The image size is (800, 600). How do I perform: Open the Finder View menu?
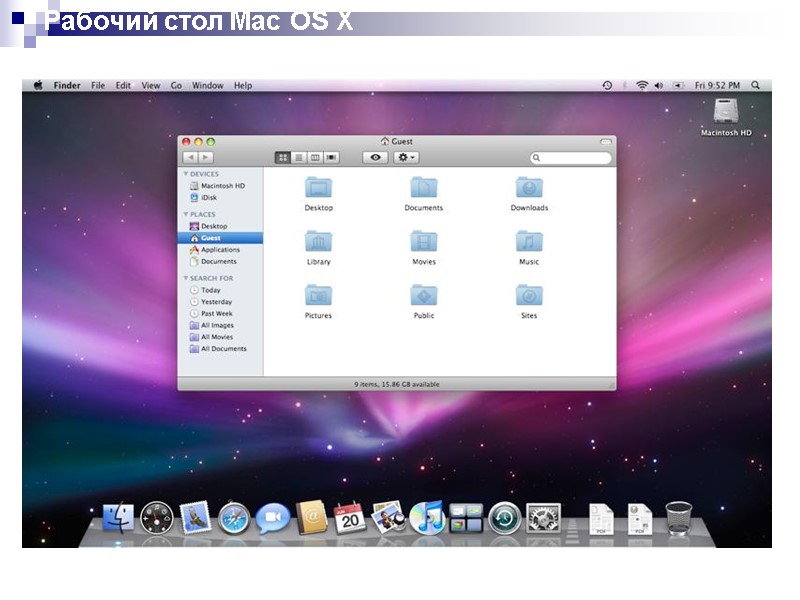click(150, 85)
